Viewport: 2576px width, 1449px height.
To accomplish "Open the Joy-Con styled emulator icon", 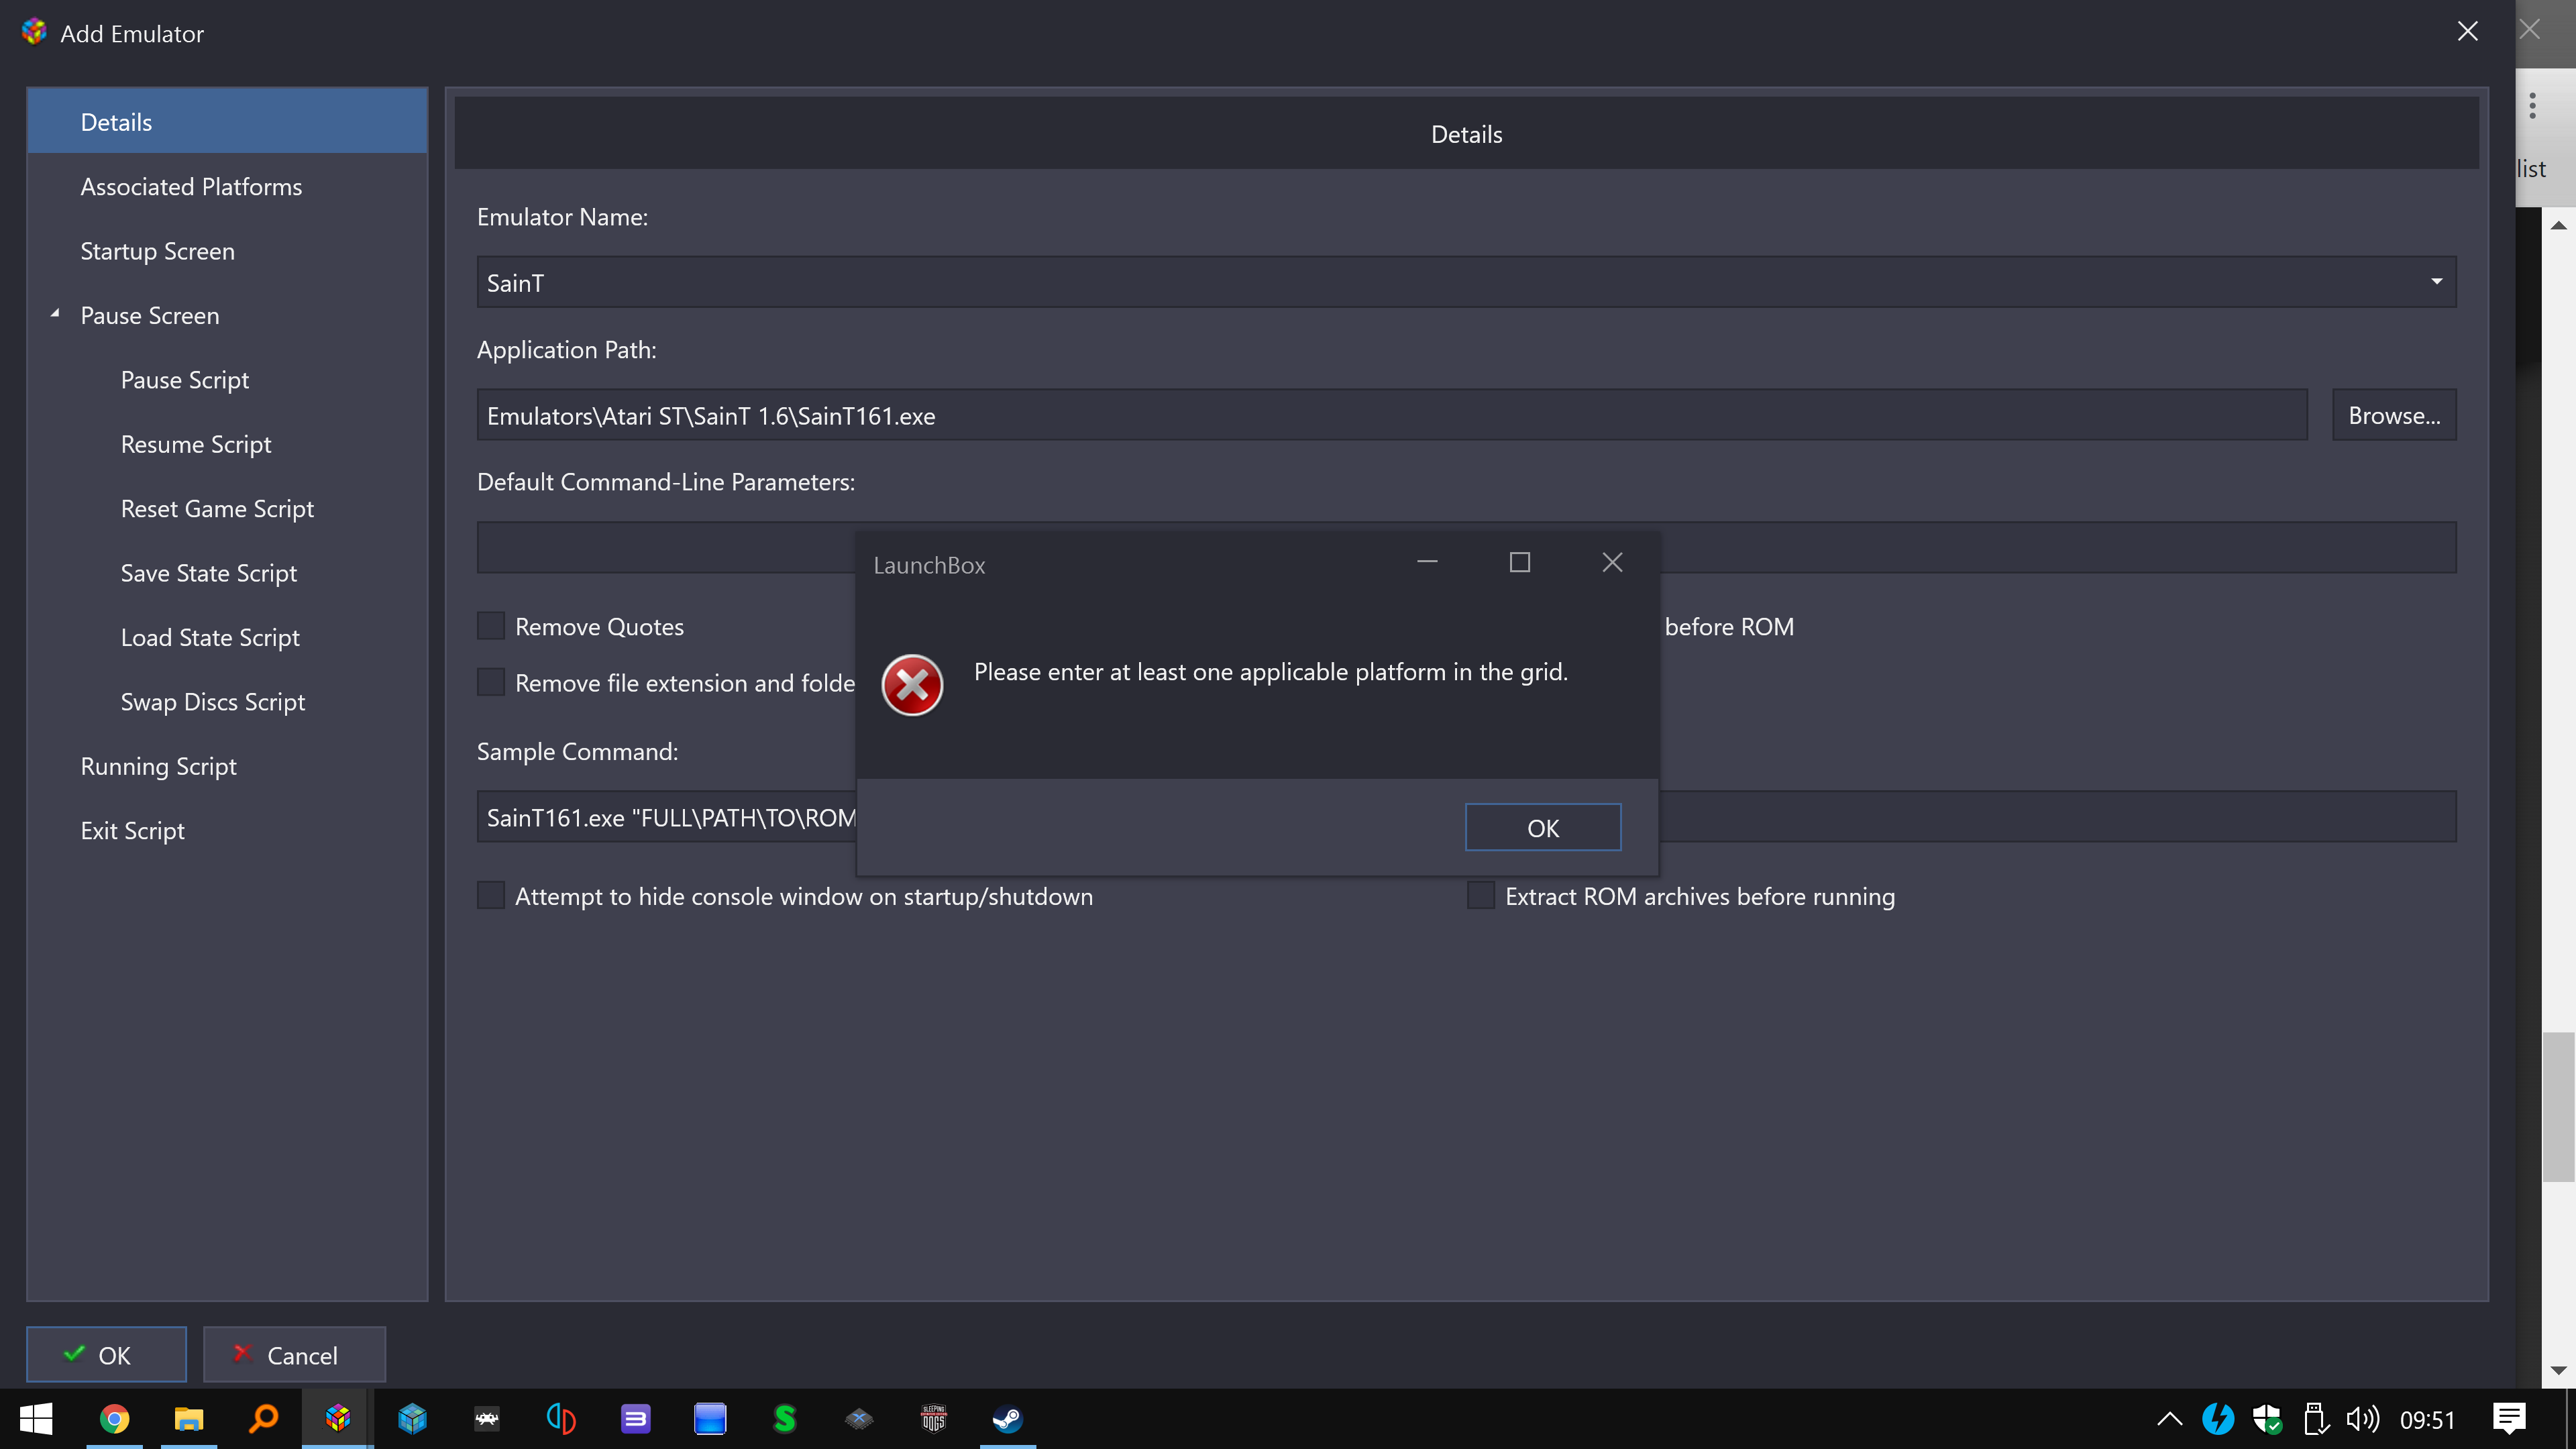I will (561, 1418).
